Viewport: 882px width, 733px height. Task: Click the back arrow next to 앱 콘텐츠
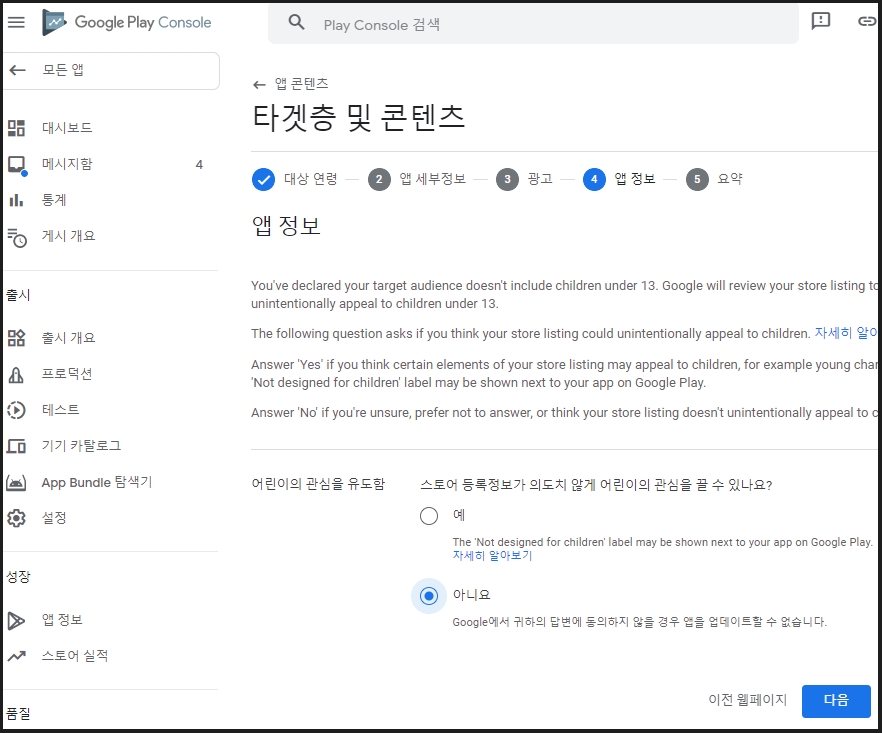tap(259, 85)
